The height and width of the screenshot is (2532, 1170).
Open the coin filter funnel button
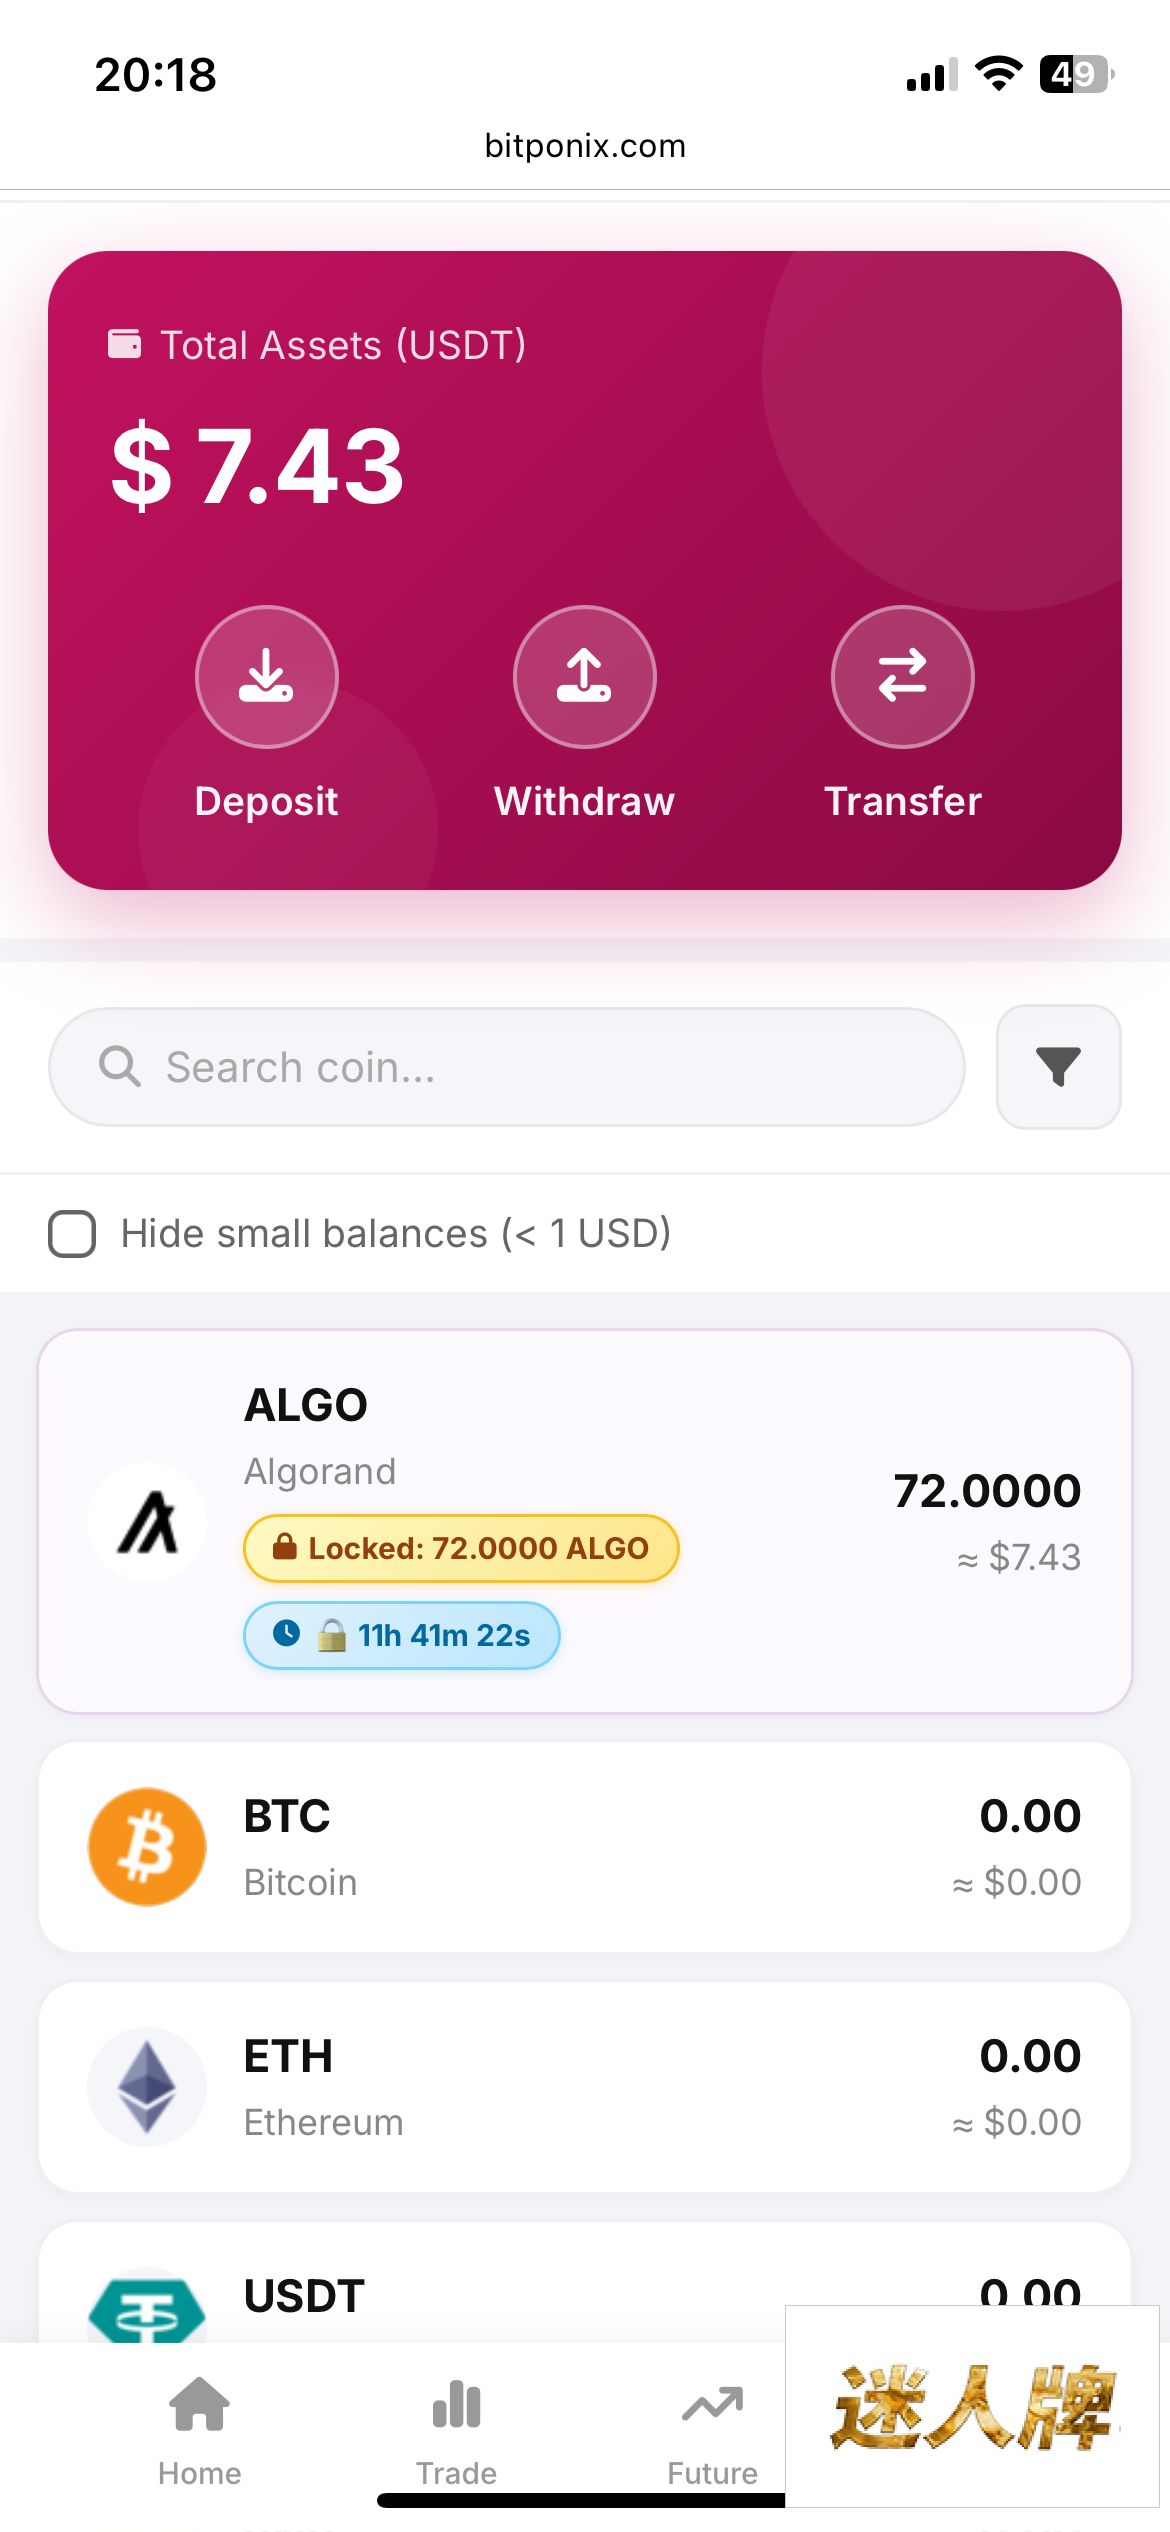pos(1058,1067)
